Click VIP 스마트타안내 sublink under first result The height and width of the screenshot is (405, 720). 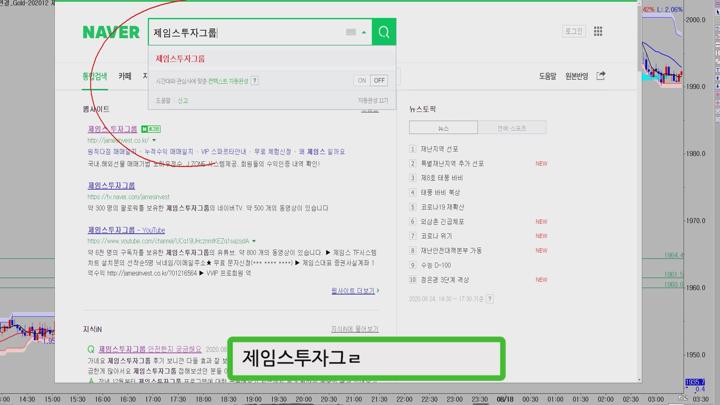pyautogui.click(x=224, y=152)
